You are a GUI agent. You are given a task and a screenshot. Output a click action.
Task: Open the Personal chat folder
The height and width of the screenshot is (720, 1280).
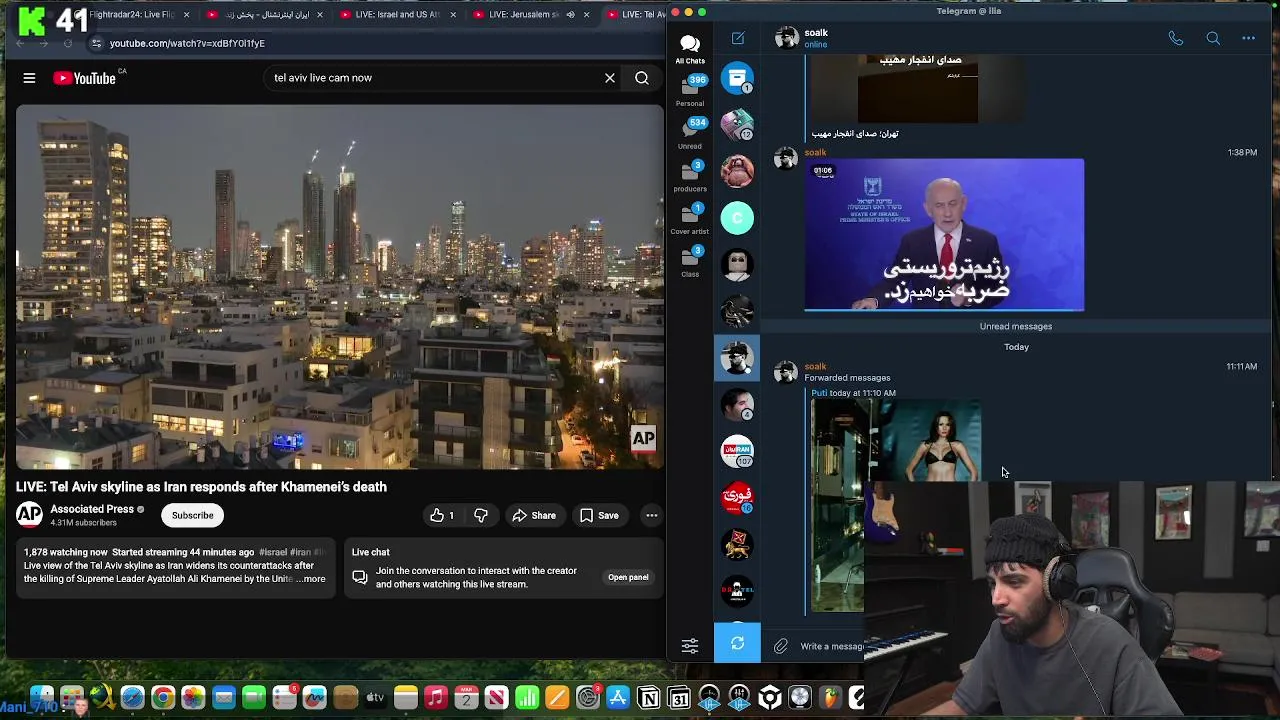pyautogui.click(x=690, y=90)
